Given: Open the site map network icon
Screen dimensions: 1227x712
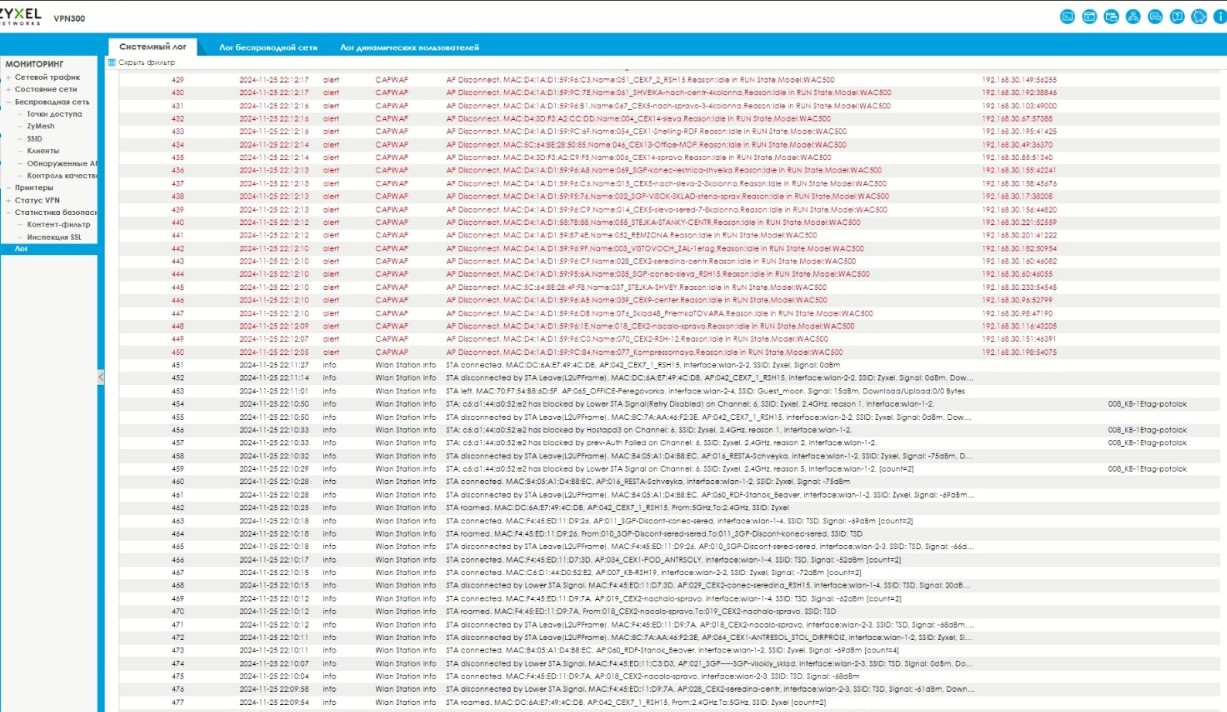Looking at the screenshot, I should [1133, 16].
